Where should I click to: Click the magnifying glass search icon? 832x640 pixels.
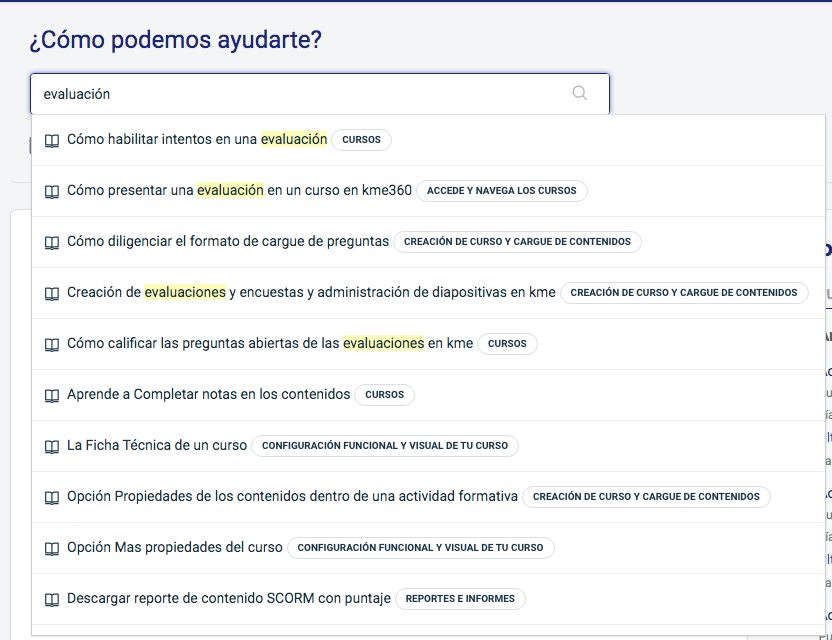[579, 93]
